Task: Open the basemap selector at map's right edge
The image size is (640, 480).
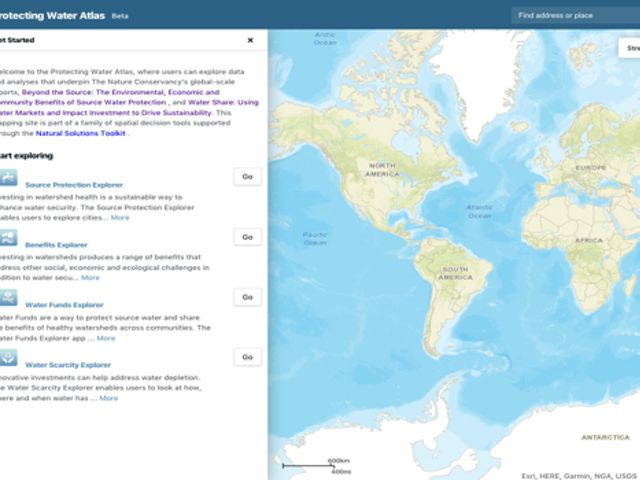Action: click(x=630, y=48)
